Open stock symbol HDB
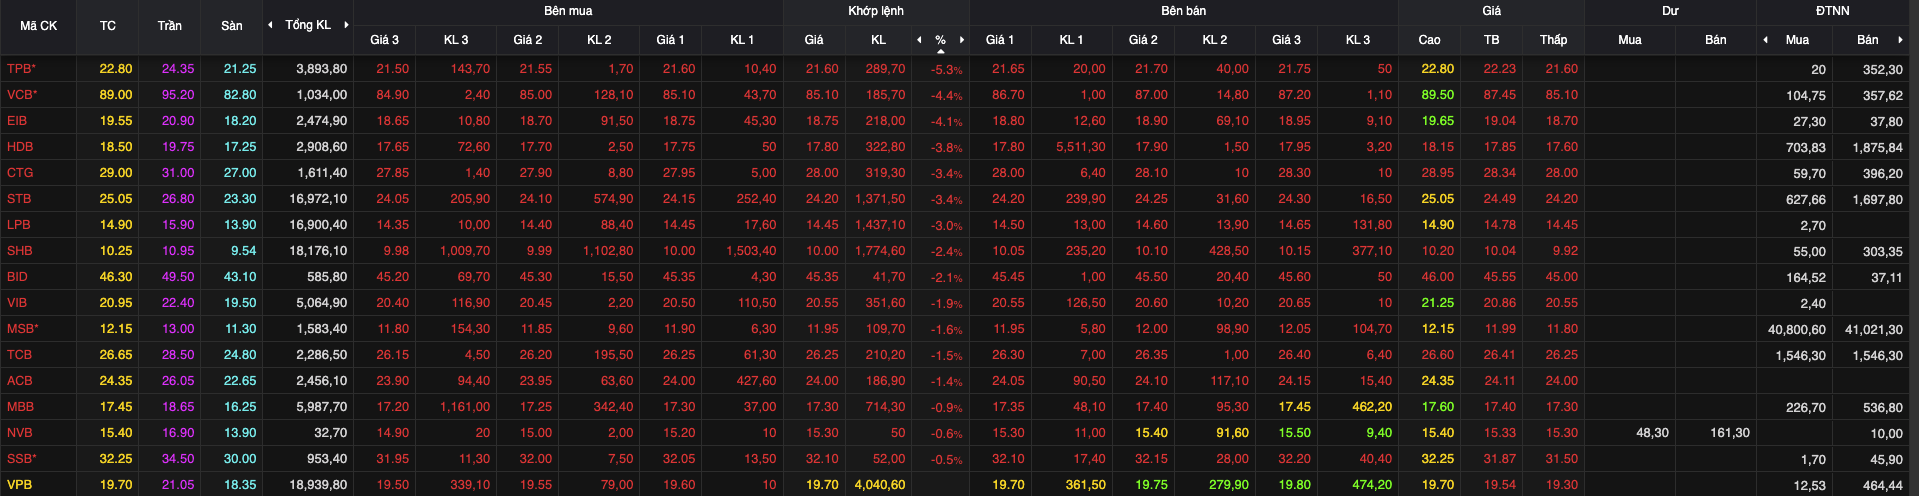The width and height of the screenshot is (1919, 496). tap(20, 147)
